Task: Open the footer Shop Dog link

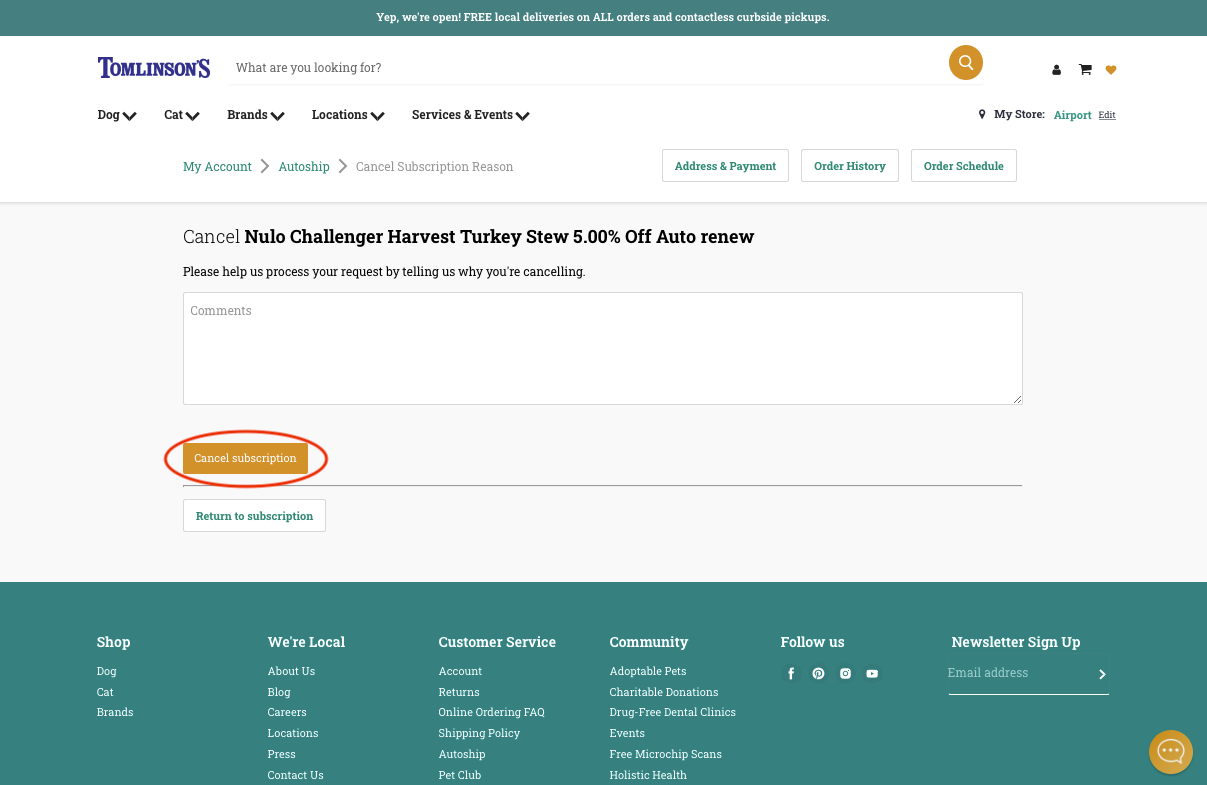Action: click(x=107, y=671)
